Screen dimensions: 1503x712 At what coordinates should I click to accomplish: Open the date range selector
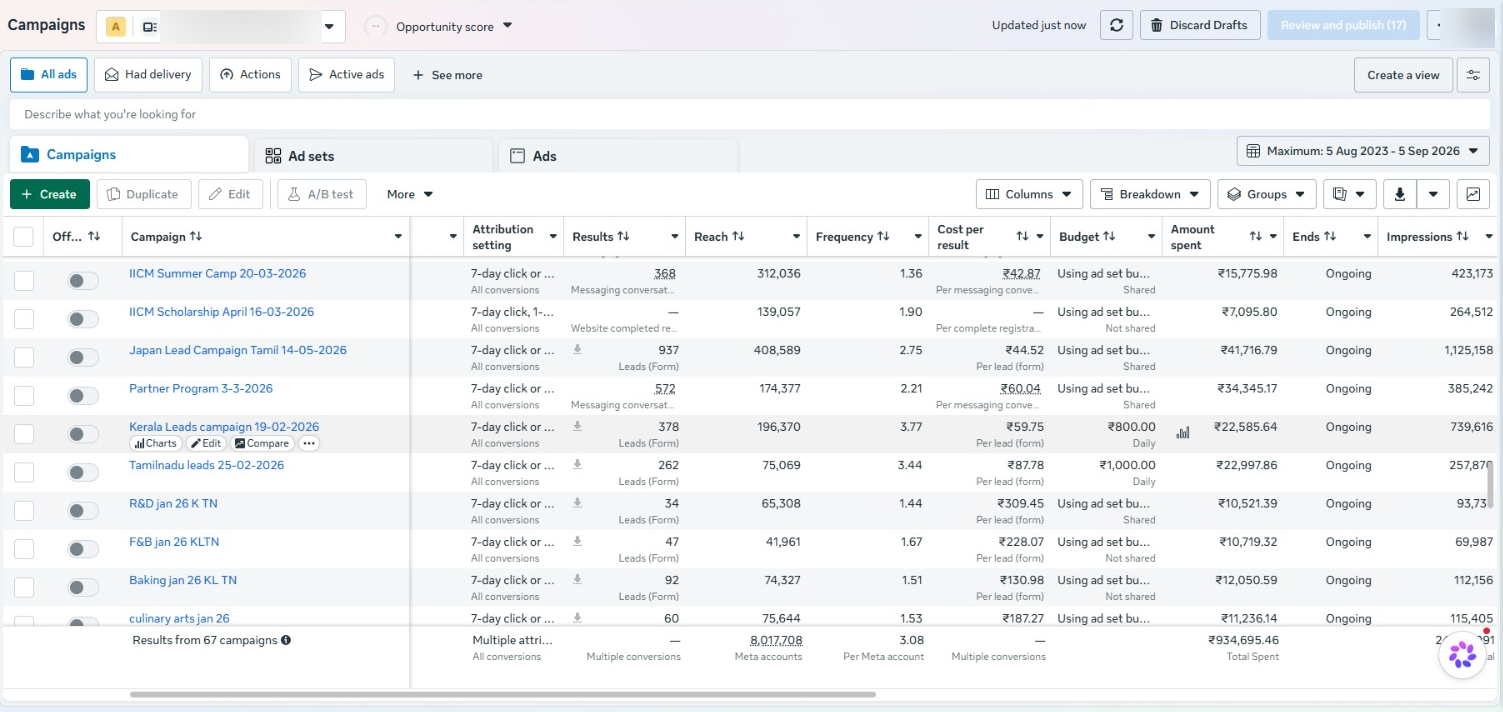[x=1363, y=151]
